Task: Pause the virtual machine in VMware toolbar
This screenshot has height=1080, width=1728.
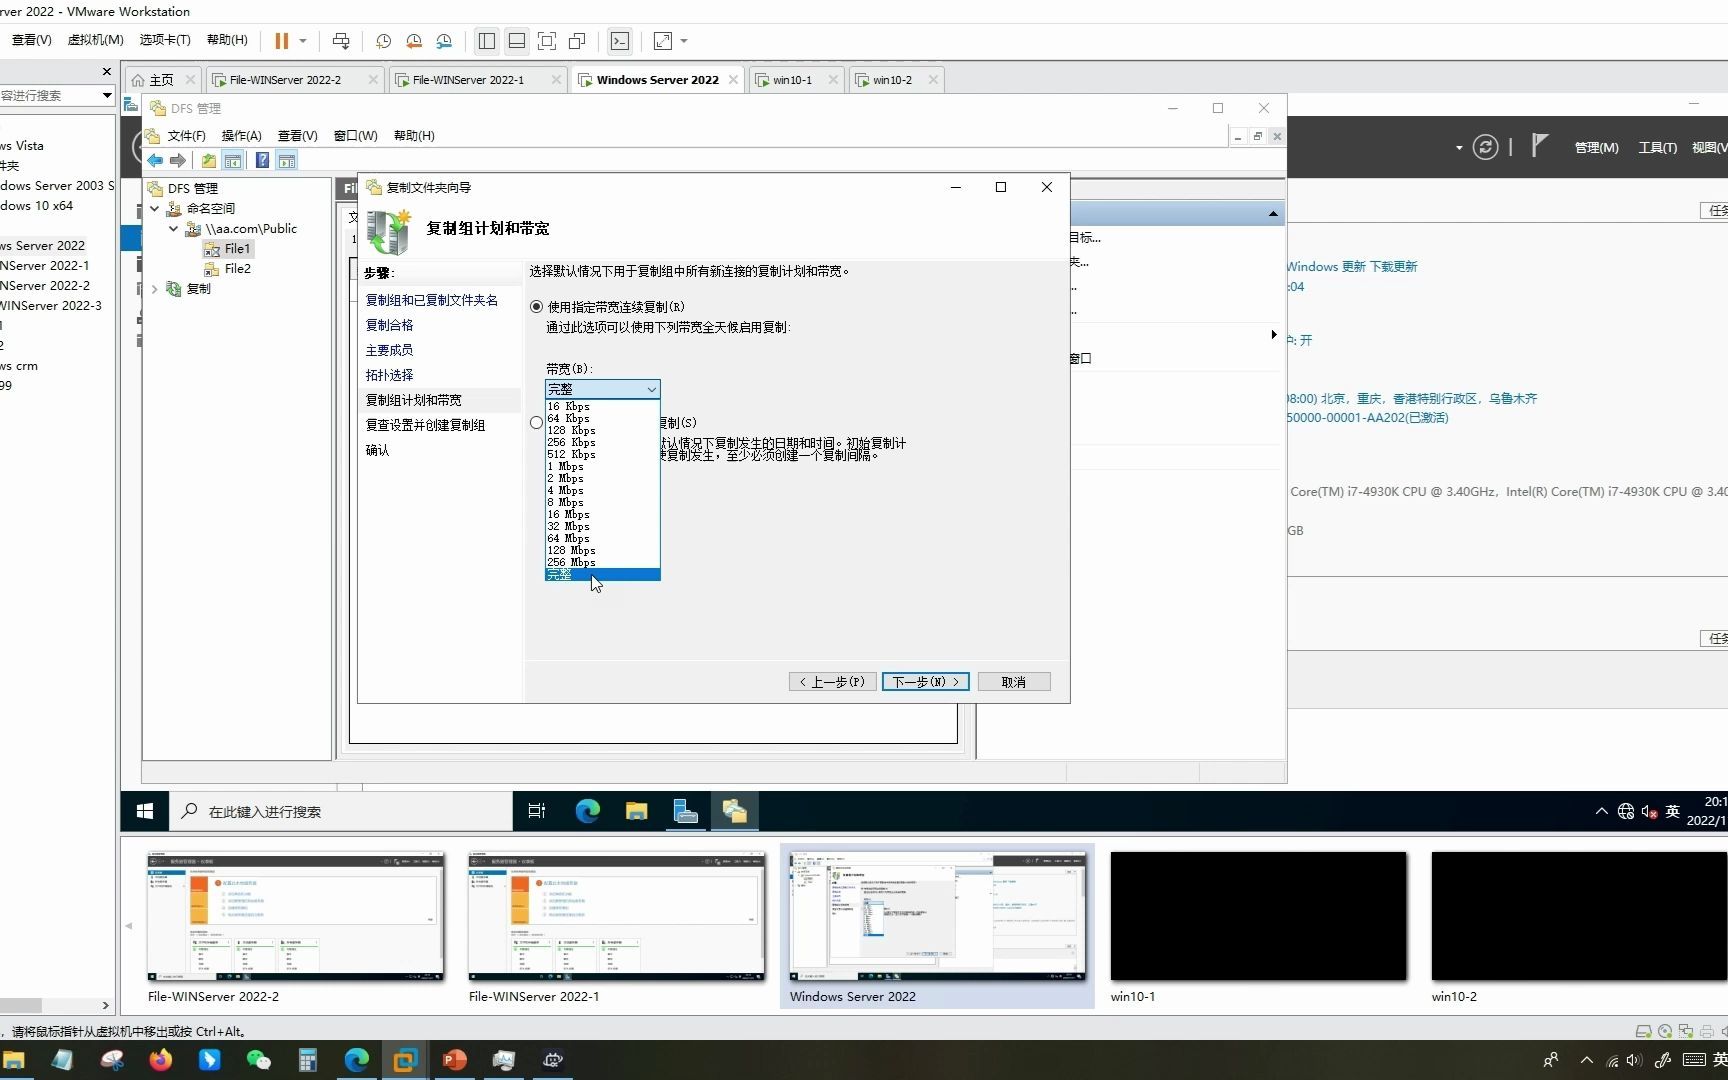Action: pos(282,41)
